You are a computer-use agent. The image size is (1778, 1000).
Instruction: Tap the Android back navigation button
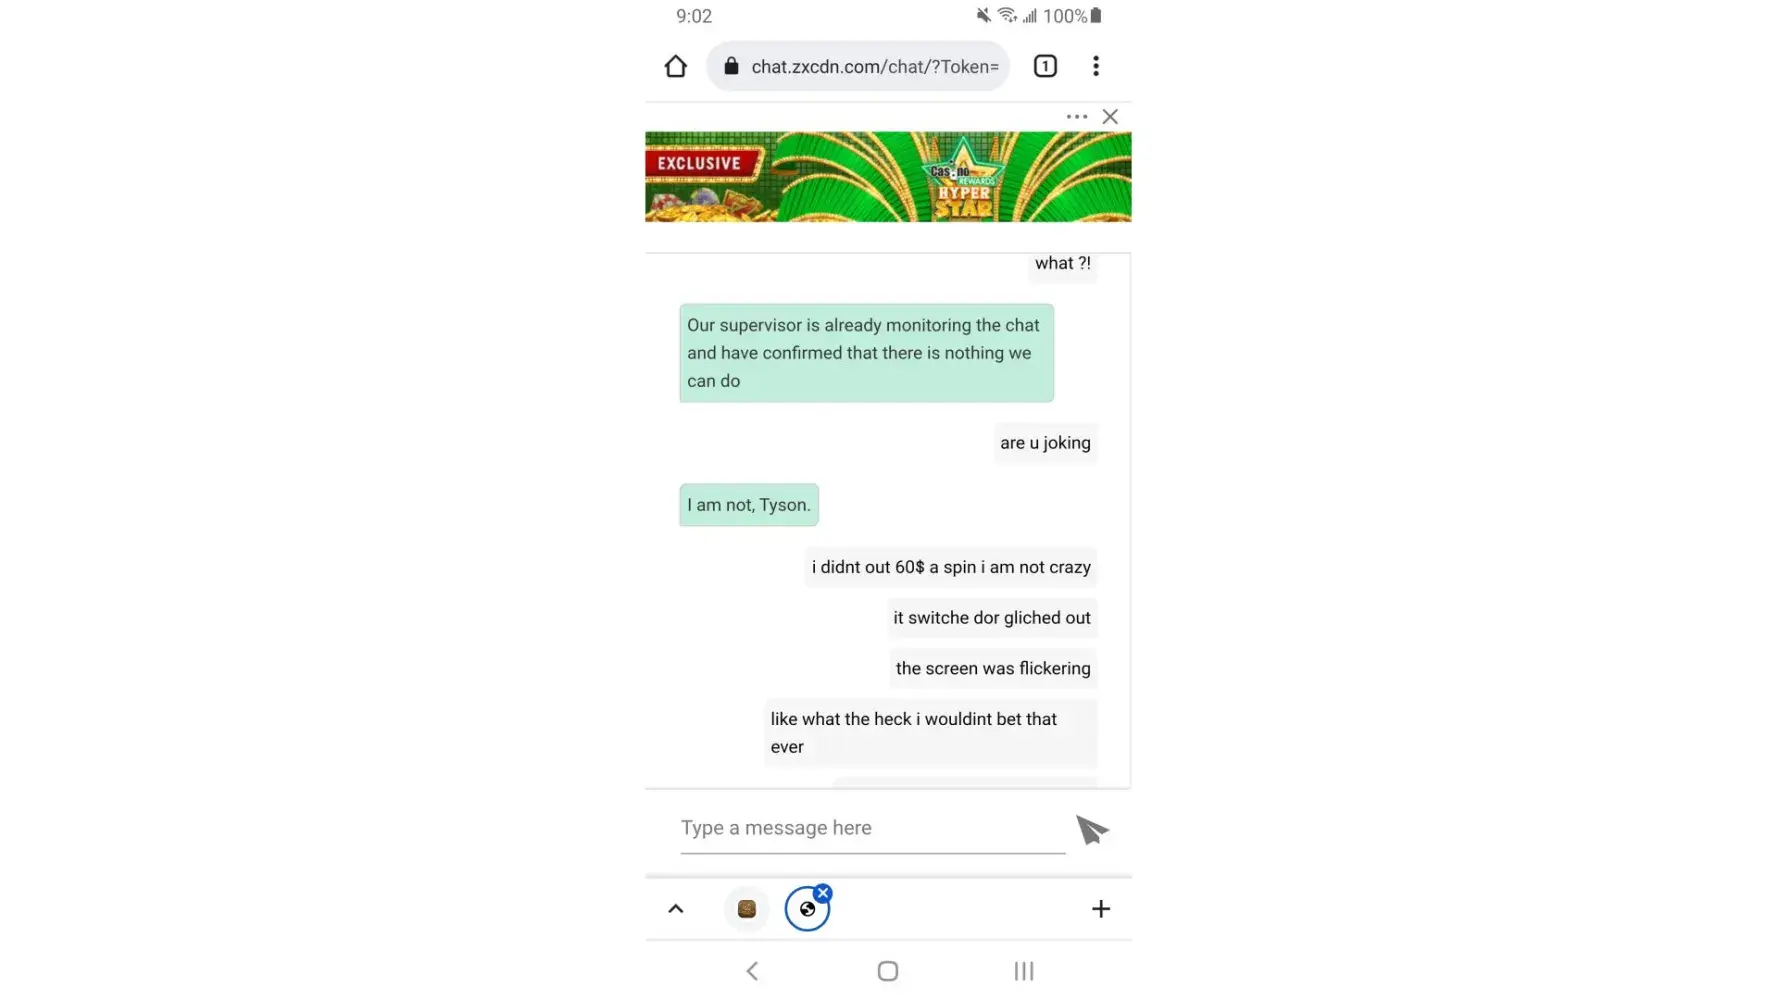753,971
